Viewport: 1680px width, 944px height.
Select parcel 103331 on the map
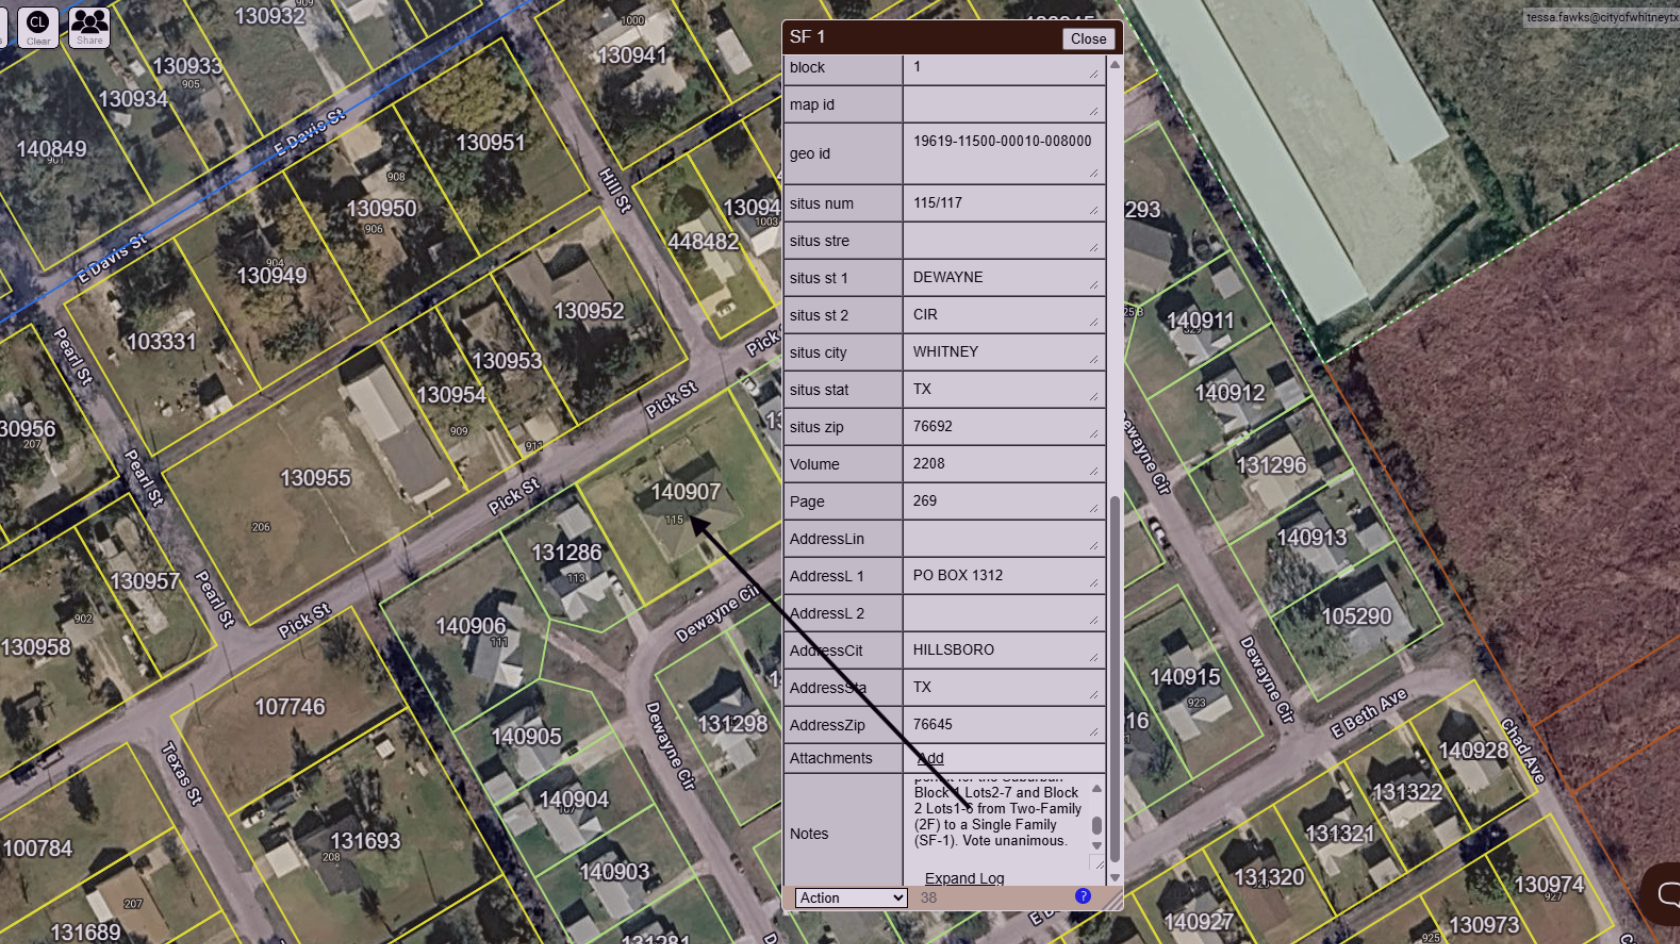[161, 342]
